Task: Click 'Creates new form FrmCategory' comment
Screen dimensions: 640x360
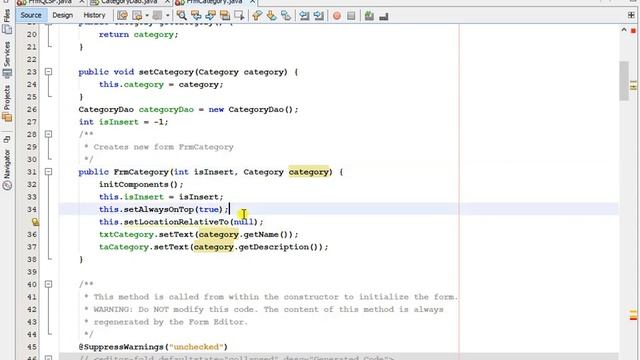Action: [x=163, y=147]
